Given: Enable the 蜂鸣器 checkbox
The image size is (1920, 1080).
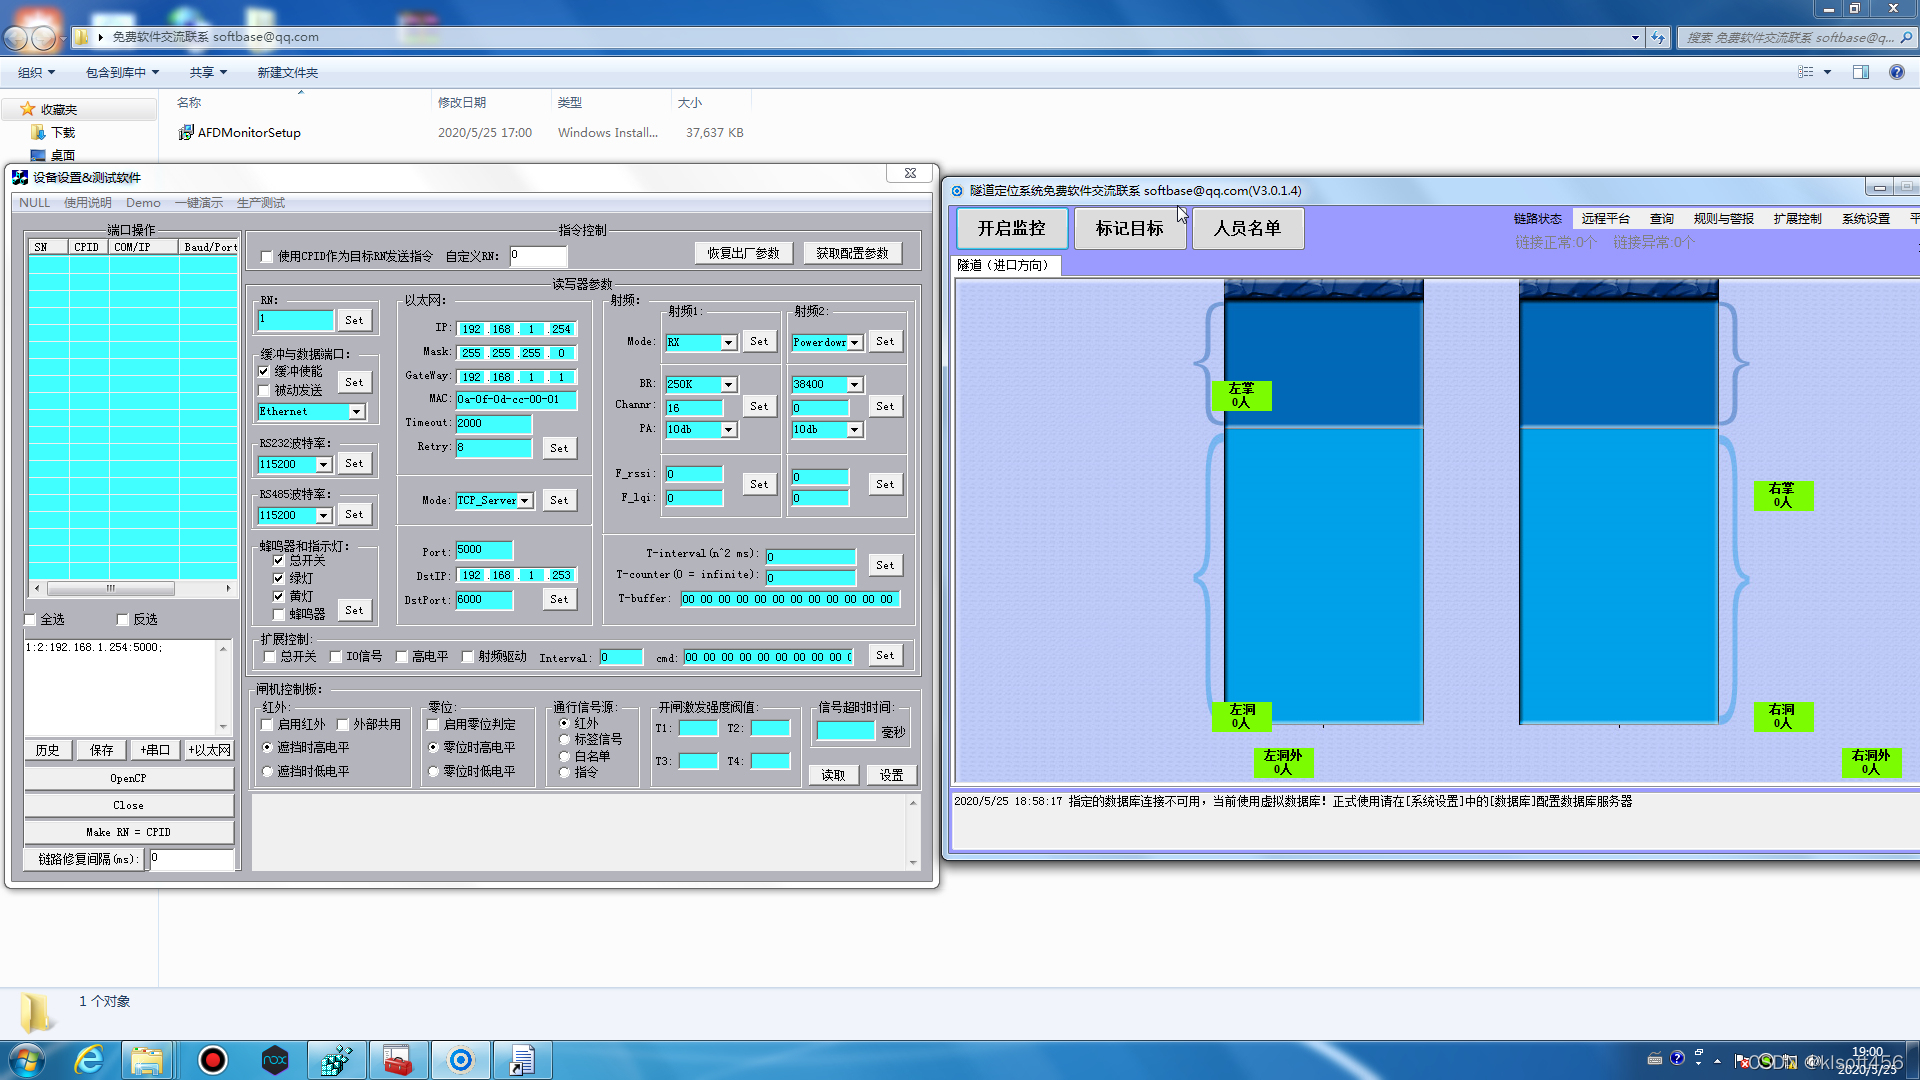Looking at the screenshot, I should pyautogui.click(x=279, y=614).
